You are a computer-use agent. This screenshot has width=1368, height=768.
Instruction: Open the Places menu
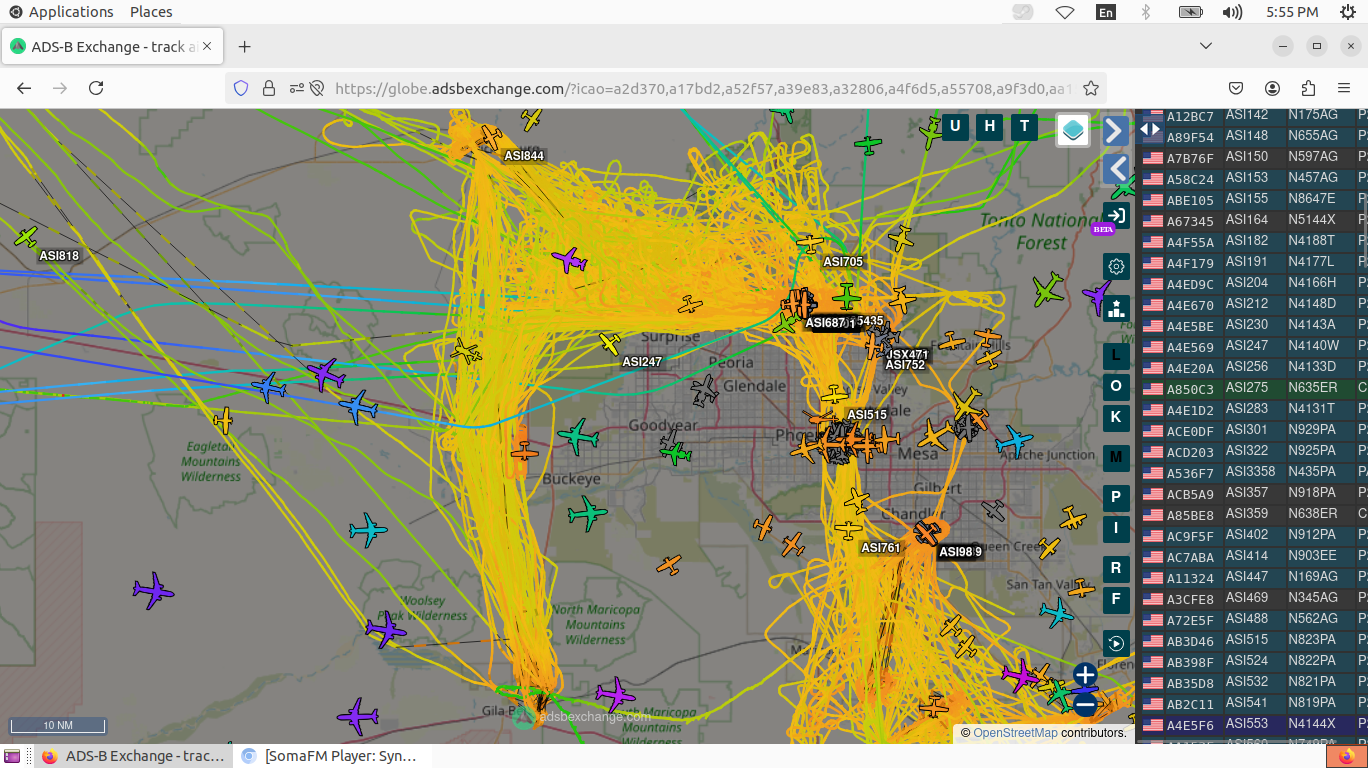(151, 12)
